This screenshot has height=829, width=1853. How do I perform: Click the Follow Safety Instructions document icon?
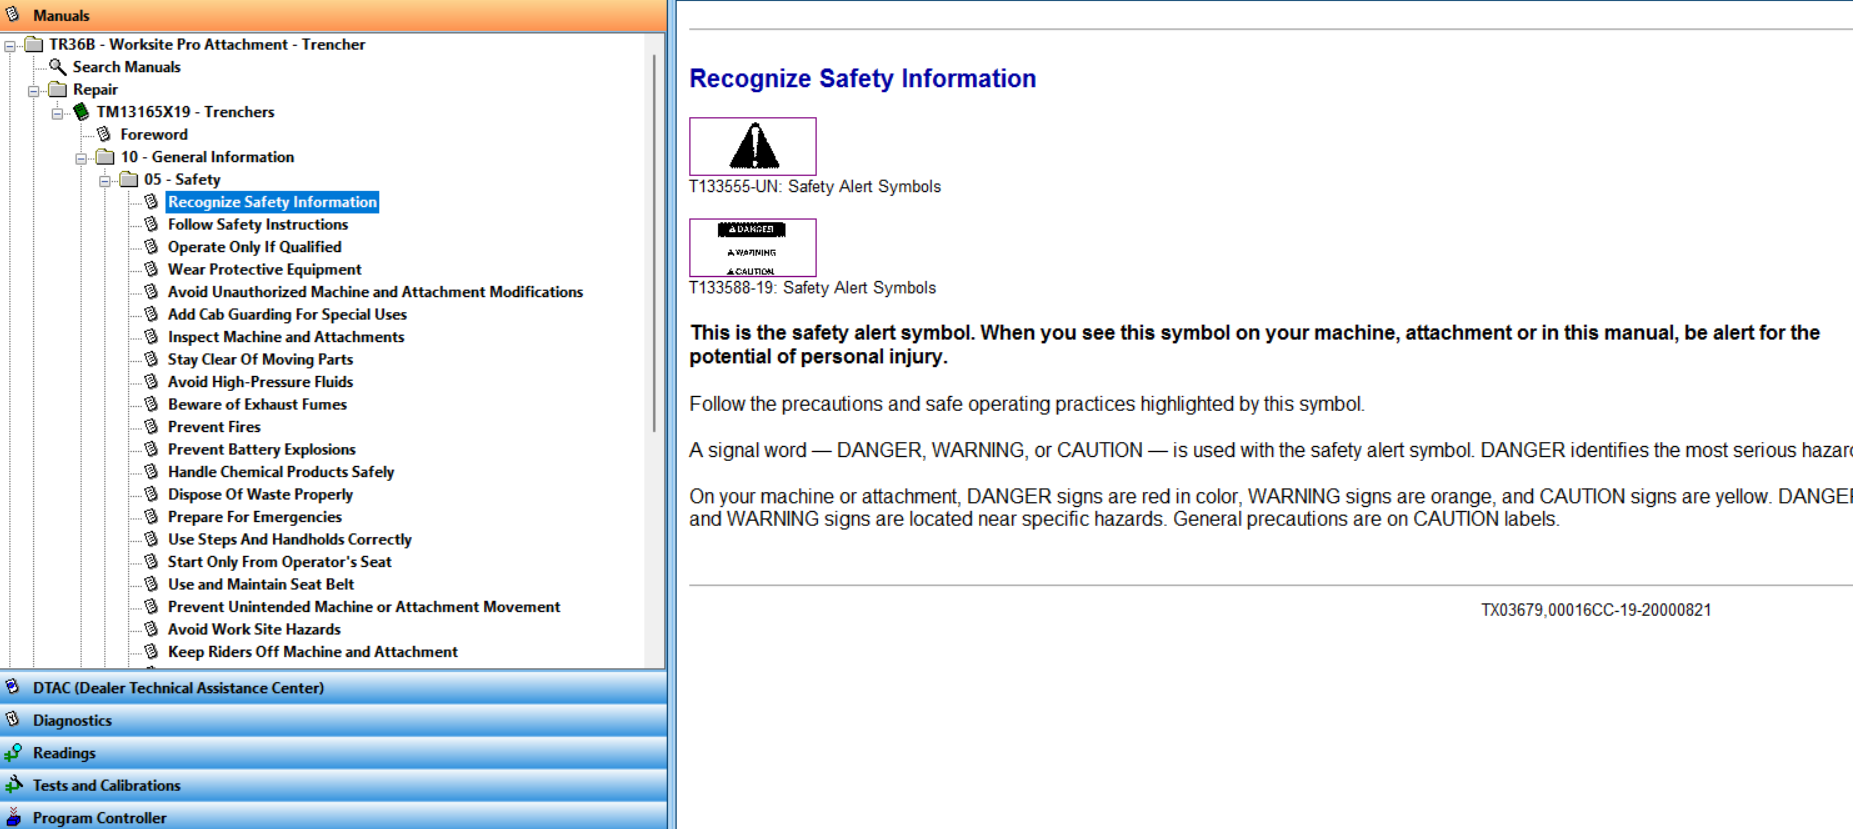click(152, 224)
